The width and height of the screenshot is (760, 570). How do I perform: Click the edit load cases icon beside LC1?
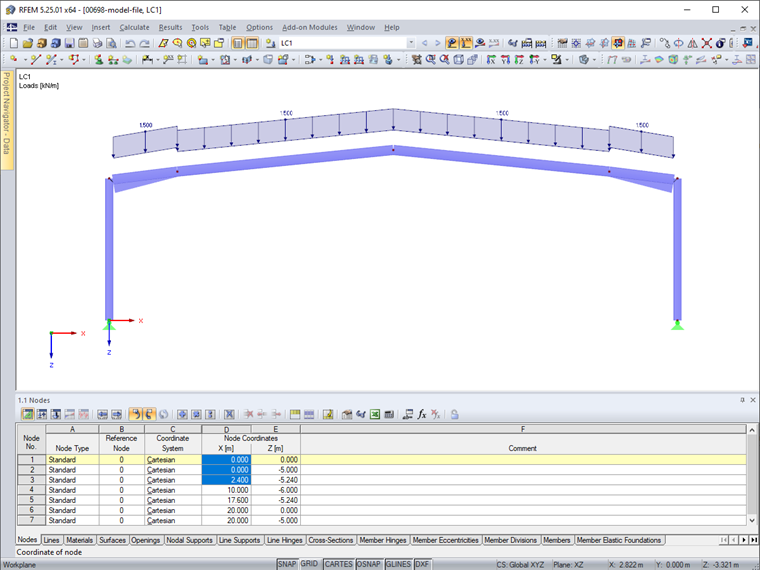270,43
